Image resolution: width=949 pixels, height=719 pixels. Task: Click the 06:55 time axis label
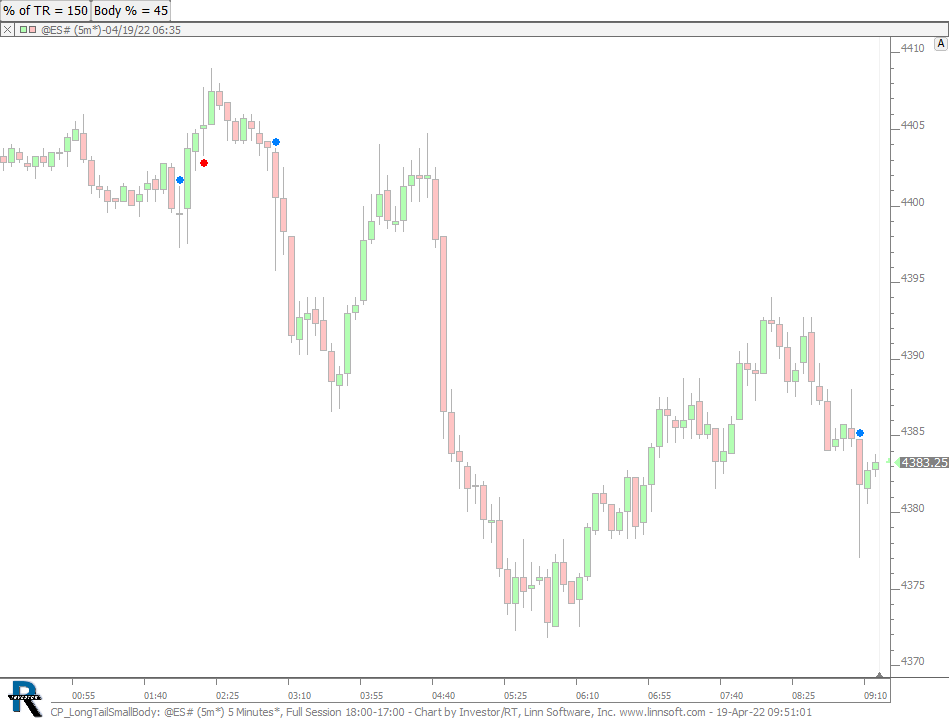tap(660, 696)
